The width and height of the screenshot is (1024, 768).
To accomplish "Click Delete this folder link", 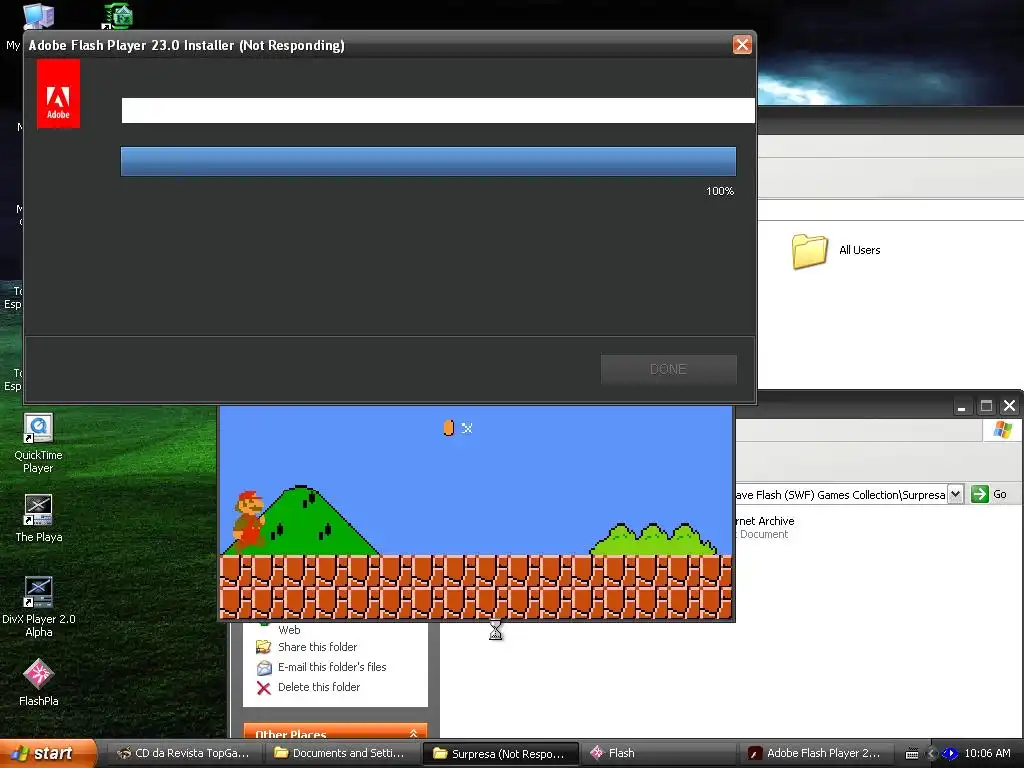I will coord(319,687).
